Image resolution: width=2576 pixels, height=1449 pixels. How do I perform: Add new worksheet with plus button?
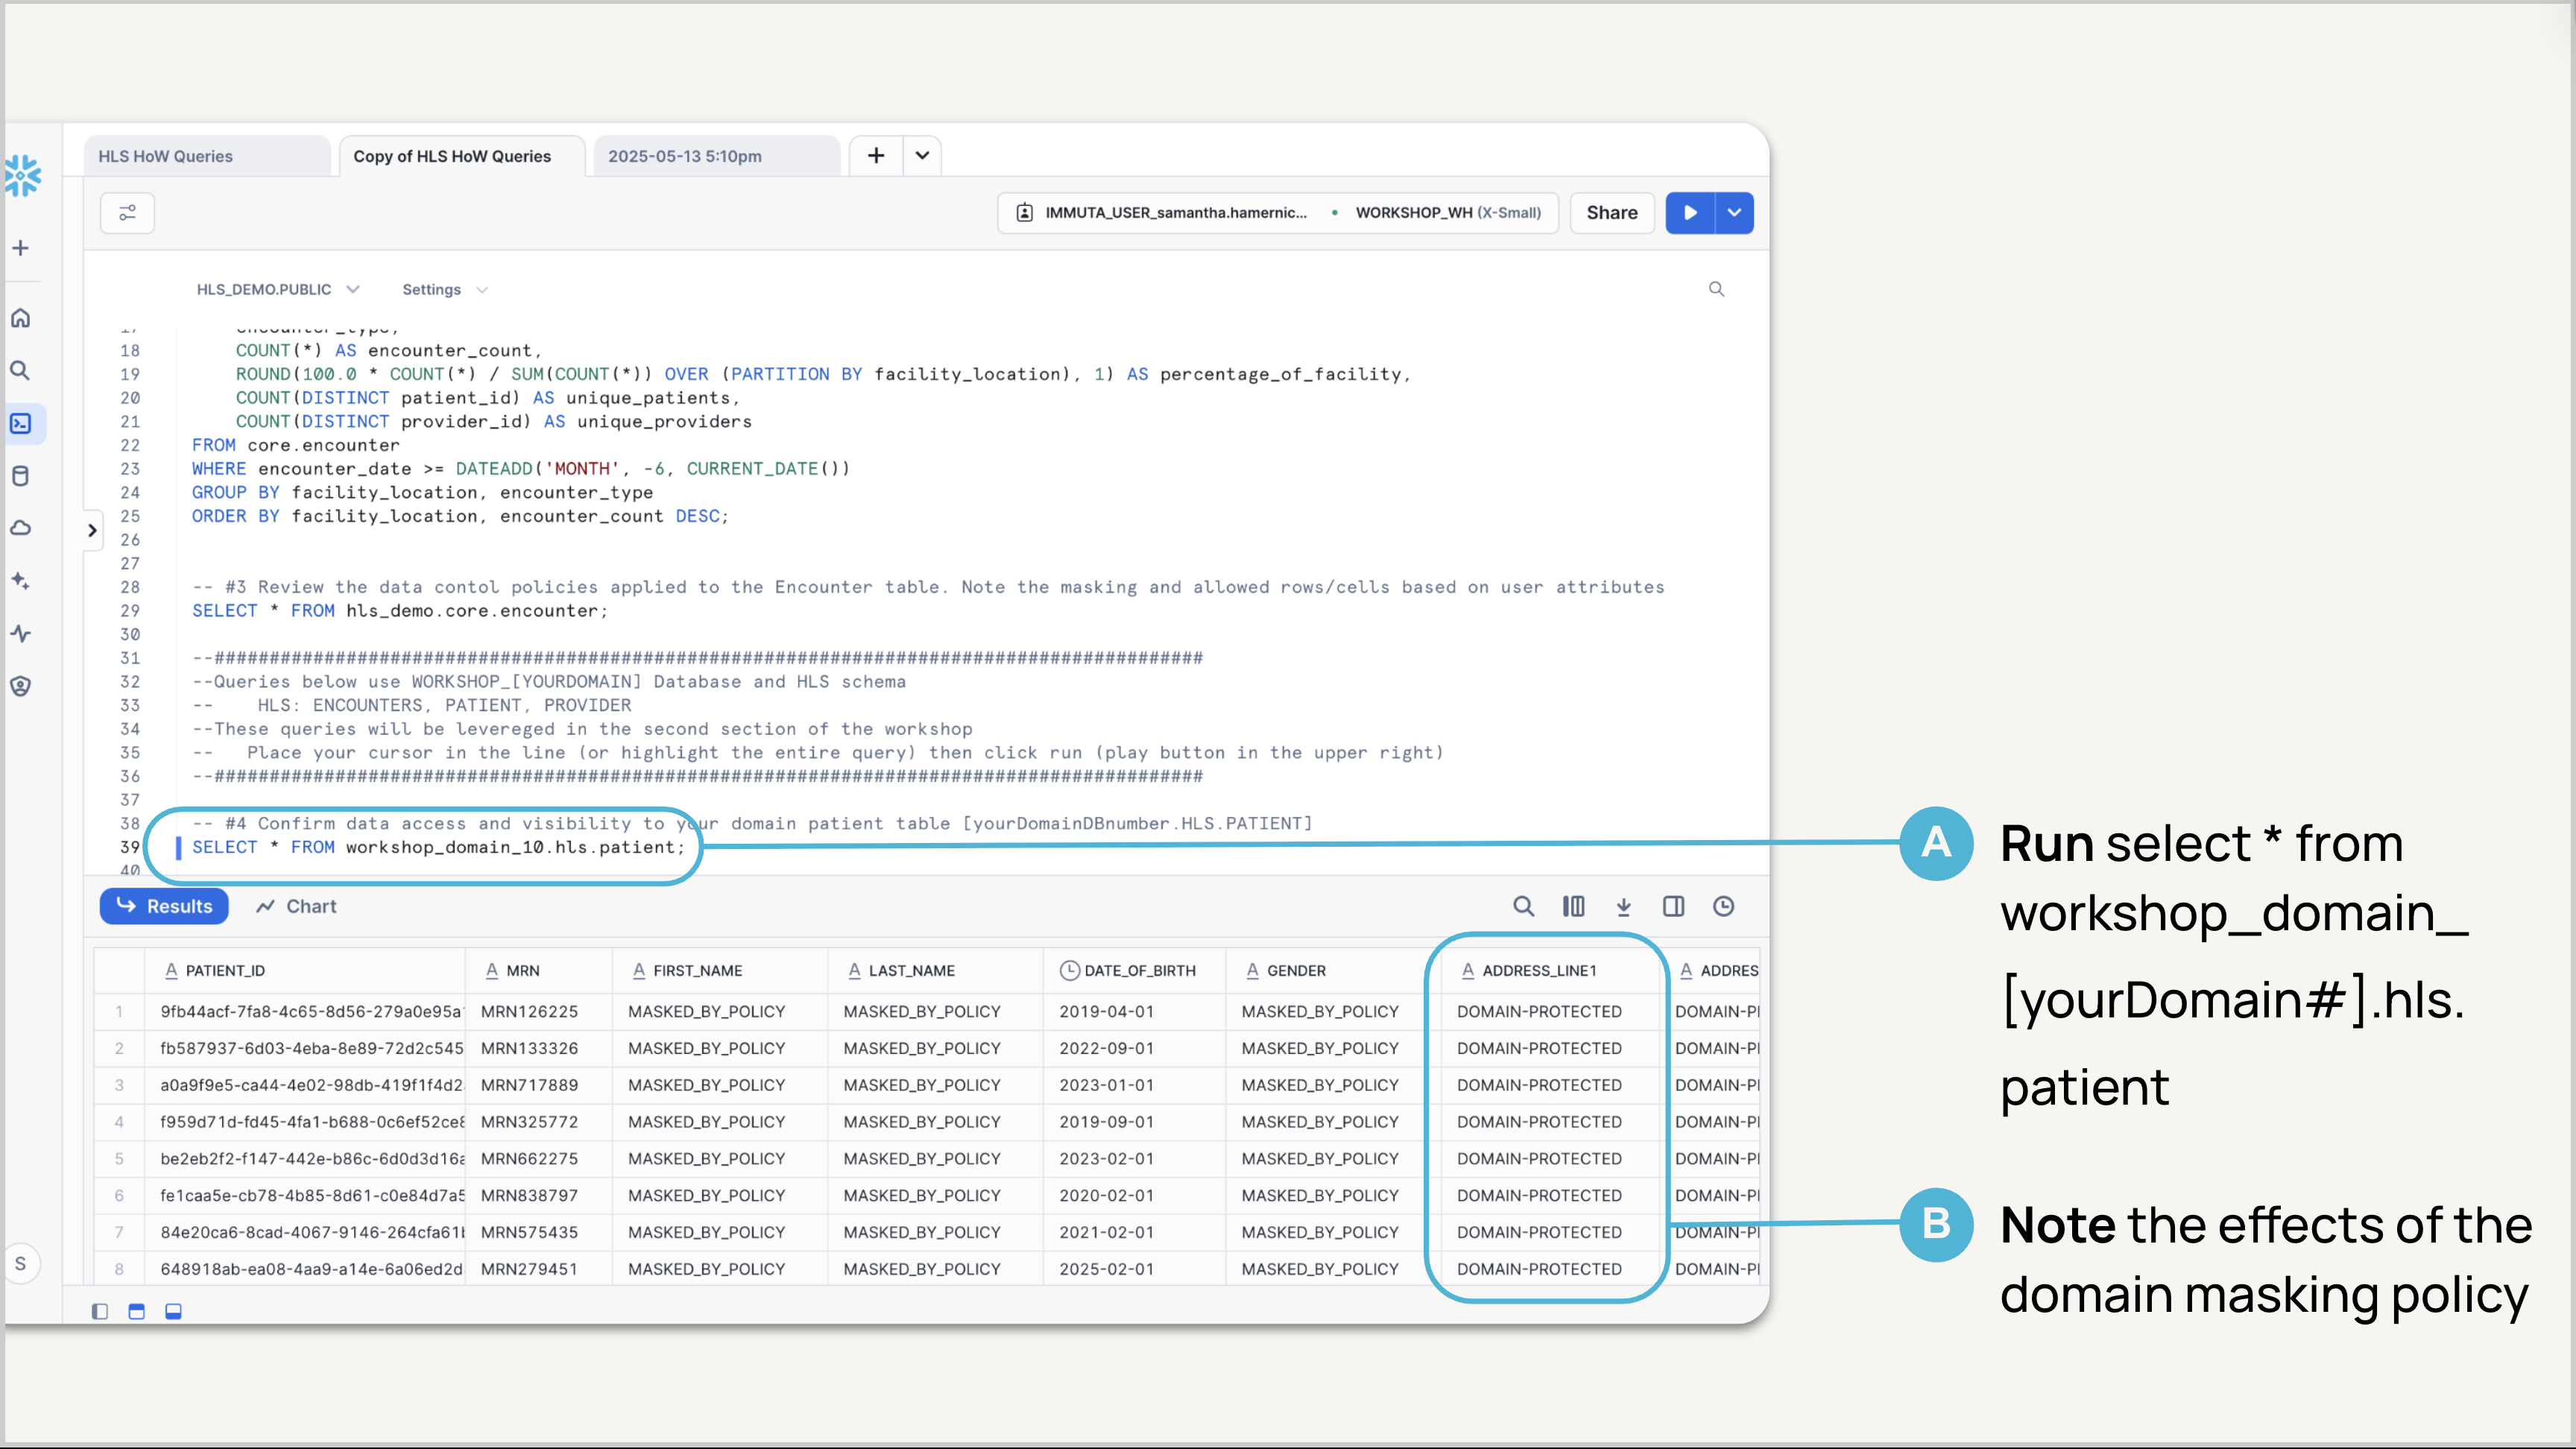[x=876, y=156]
